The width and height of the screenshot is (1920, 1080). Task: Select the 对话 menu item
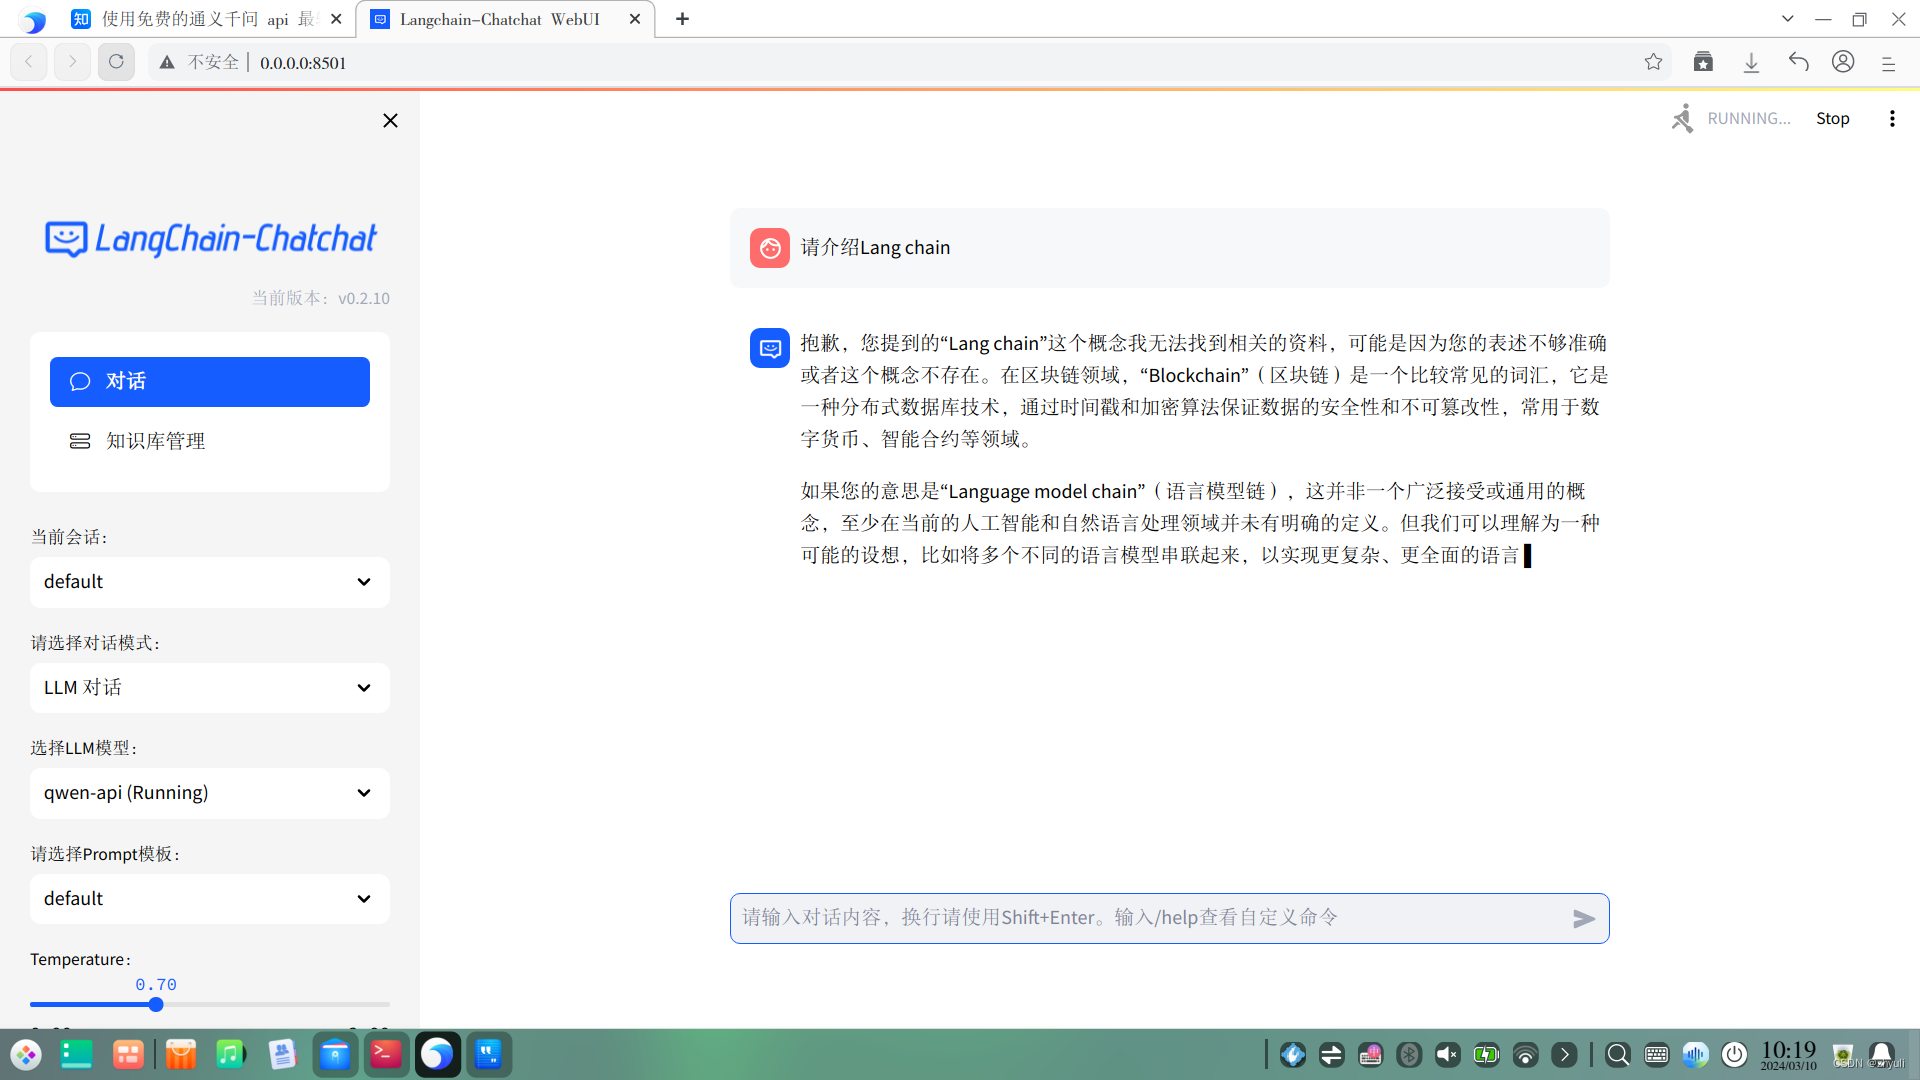[210, 382]
